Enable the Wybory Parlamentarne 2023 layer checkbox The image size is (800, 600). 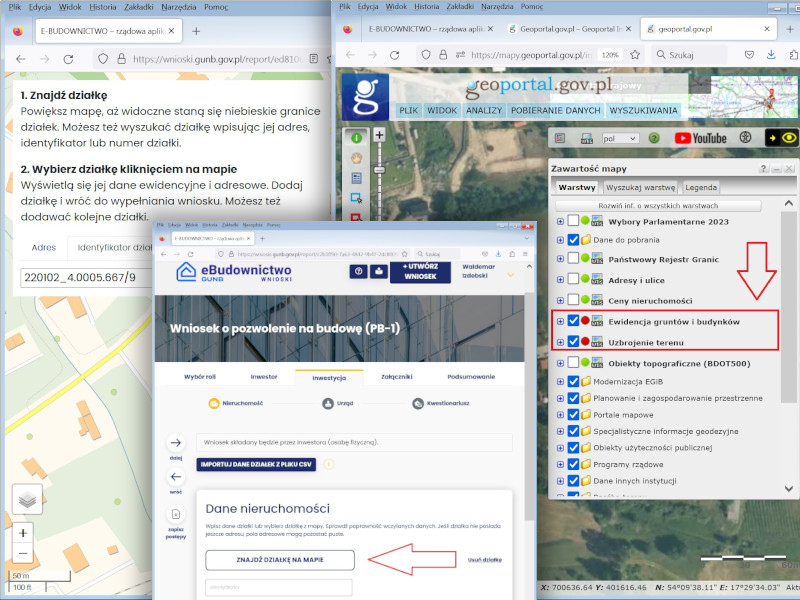point(573,221)
